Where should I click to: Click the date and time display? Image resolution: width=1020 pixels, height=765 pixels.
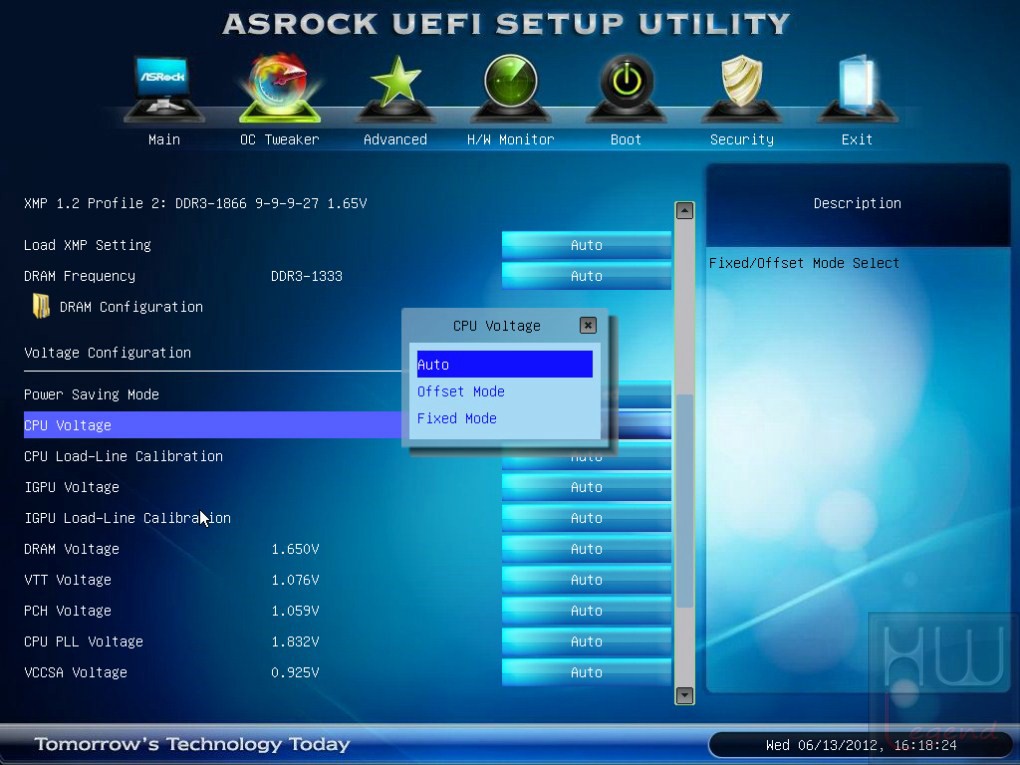click(861, 745)
